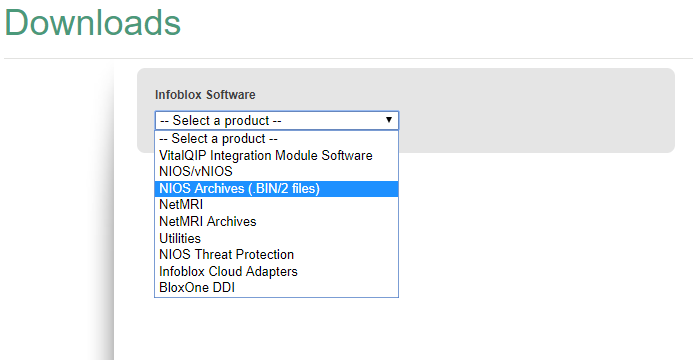Screen dimensions: 693x360
Task: Select the BloxOne DDI option
Action: [276, 288]
